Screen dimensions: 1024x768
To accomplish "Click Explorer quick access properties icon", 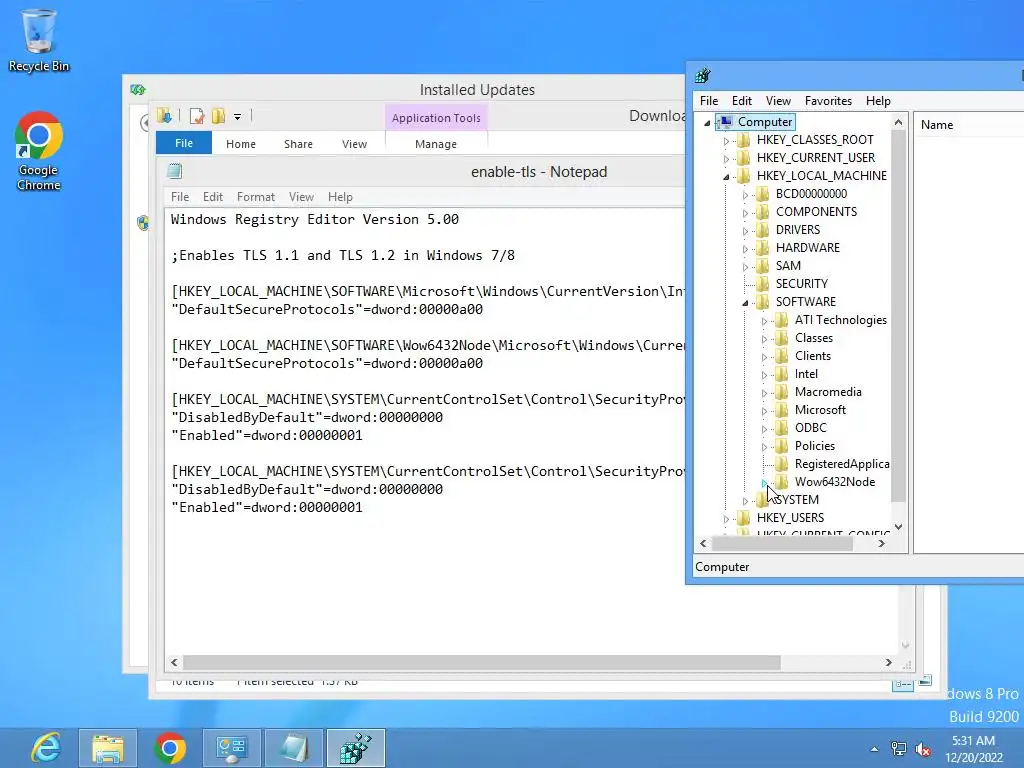I will click(x=197, y=116).
